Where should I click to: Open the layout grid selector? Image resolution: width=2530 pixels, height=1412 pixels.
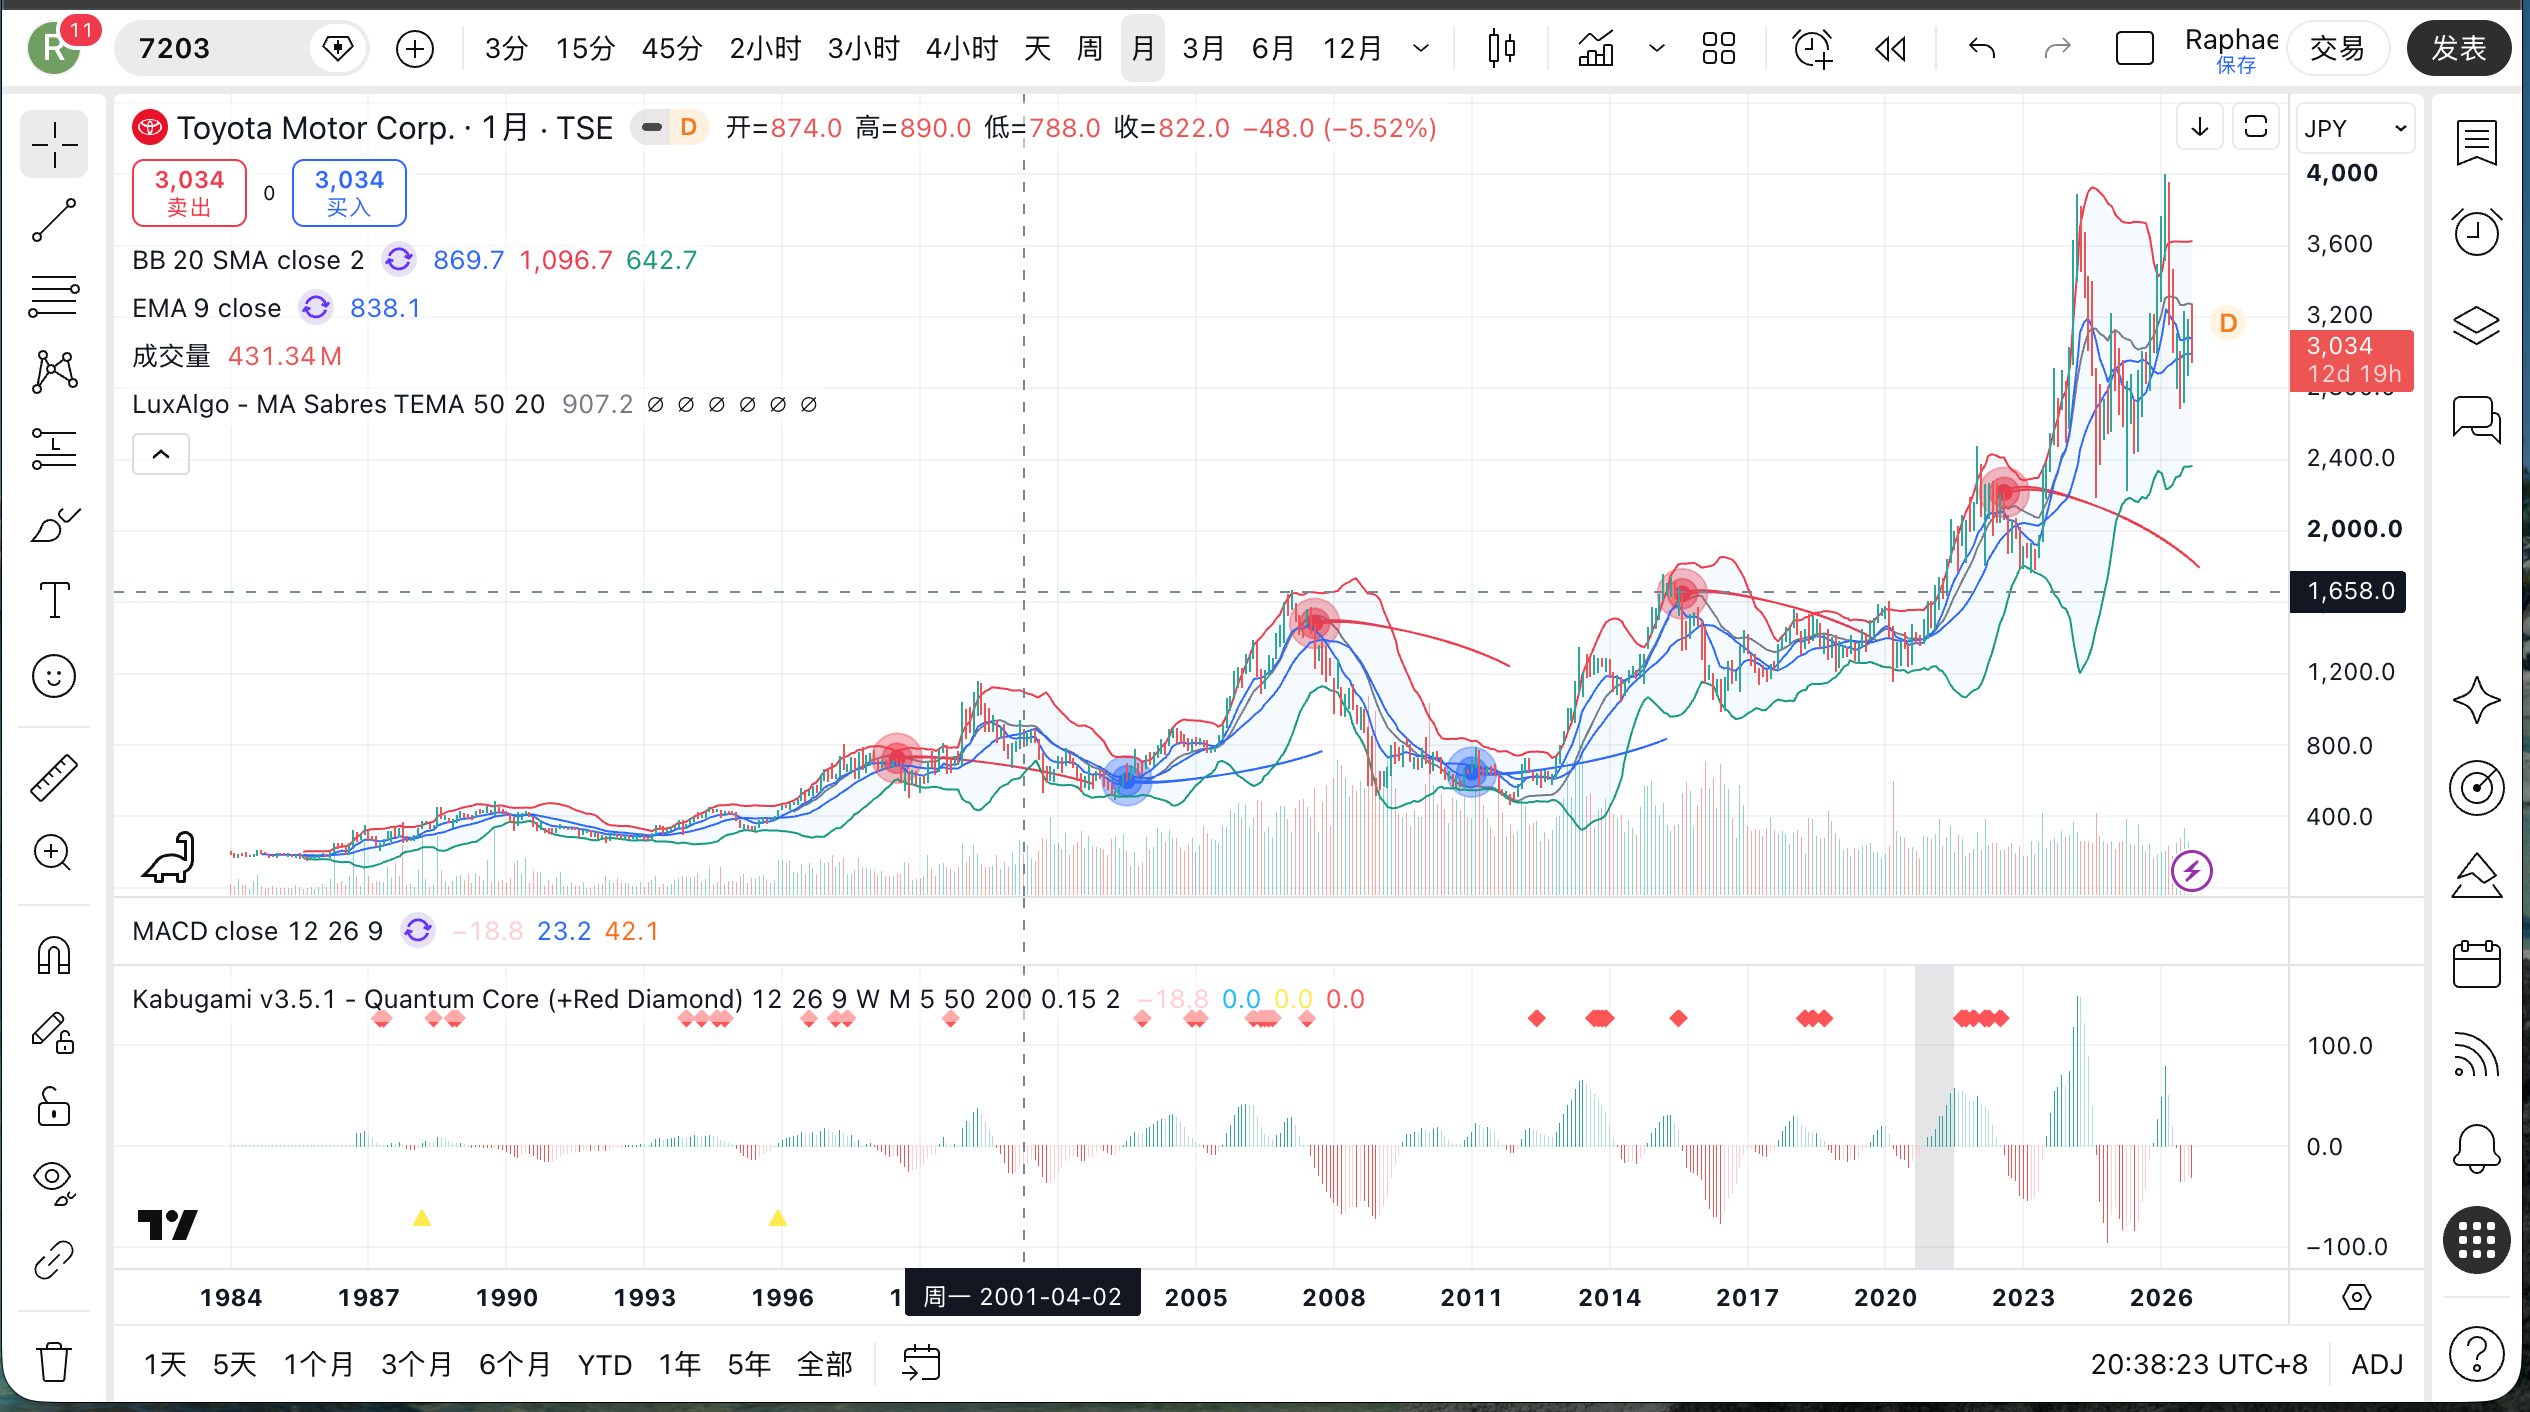[x=1718, y=48]
